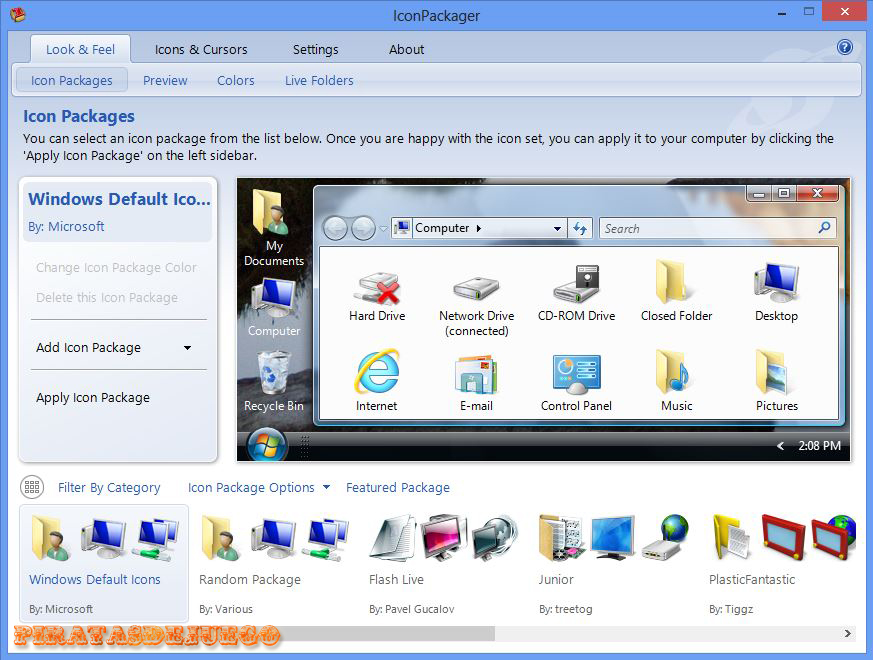Open the help question mark icon
873x660 pixels.
click(x=845, y=47)
